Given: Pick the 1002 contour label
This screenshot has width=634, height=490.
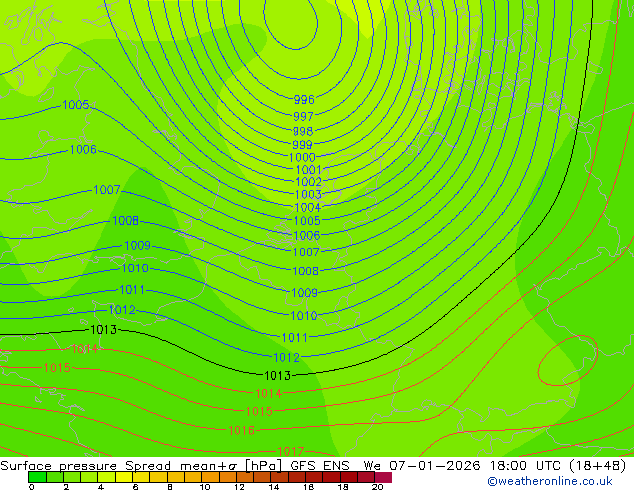Looking at the screenshot, I should [309, 182].
